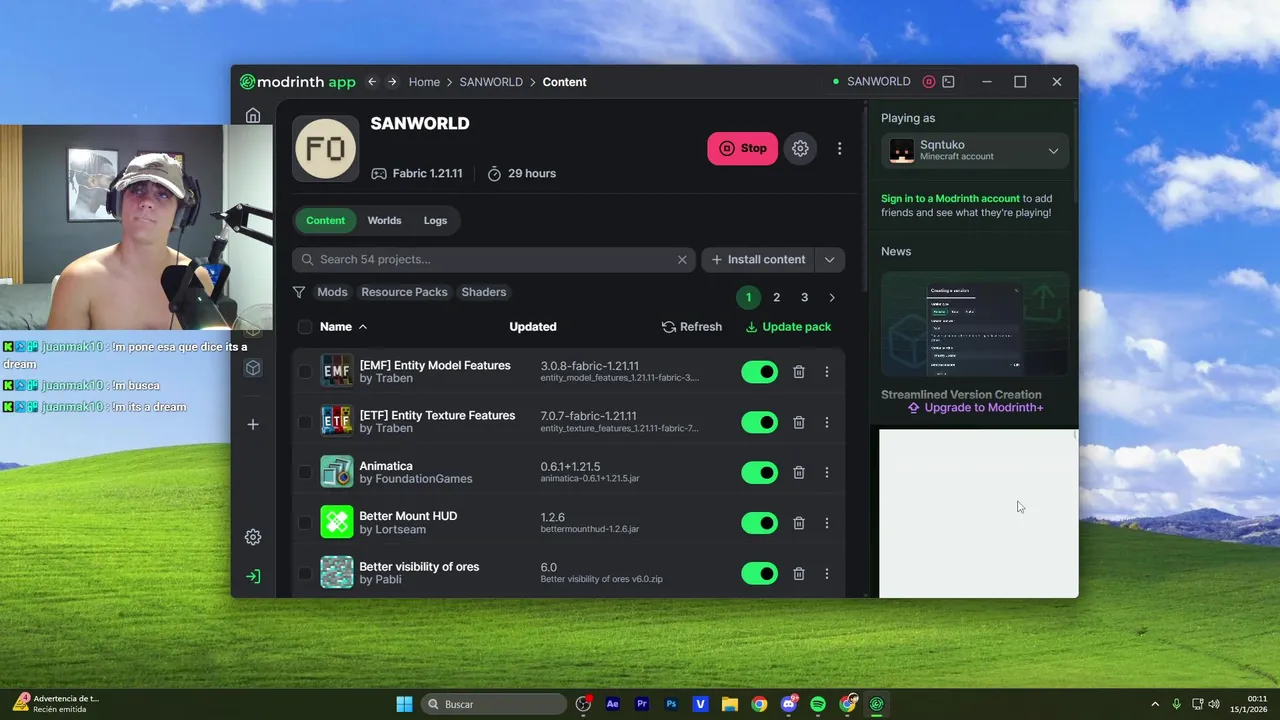Clear the search field with X icon
1280x720 pixels.
[x=682, y=260]
